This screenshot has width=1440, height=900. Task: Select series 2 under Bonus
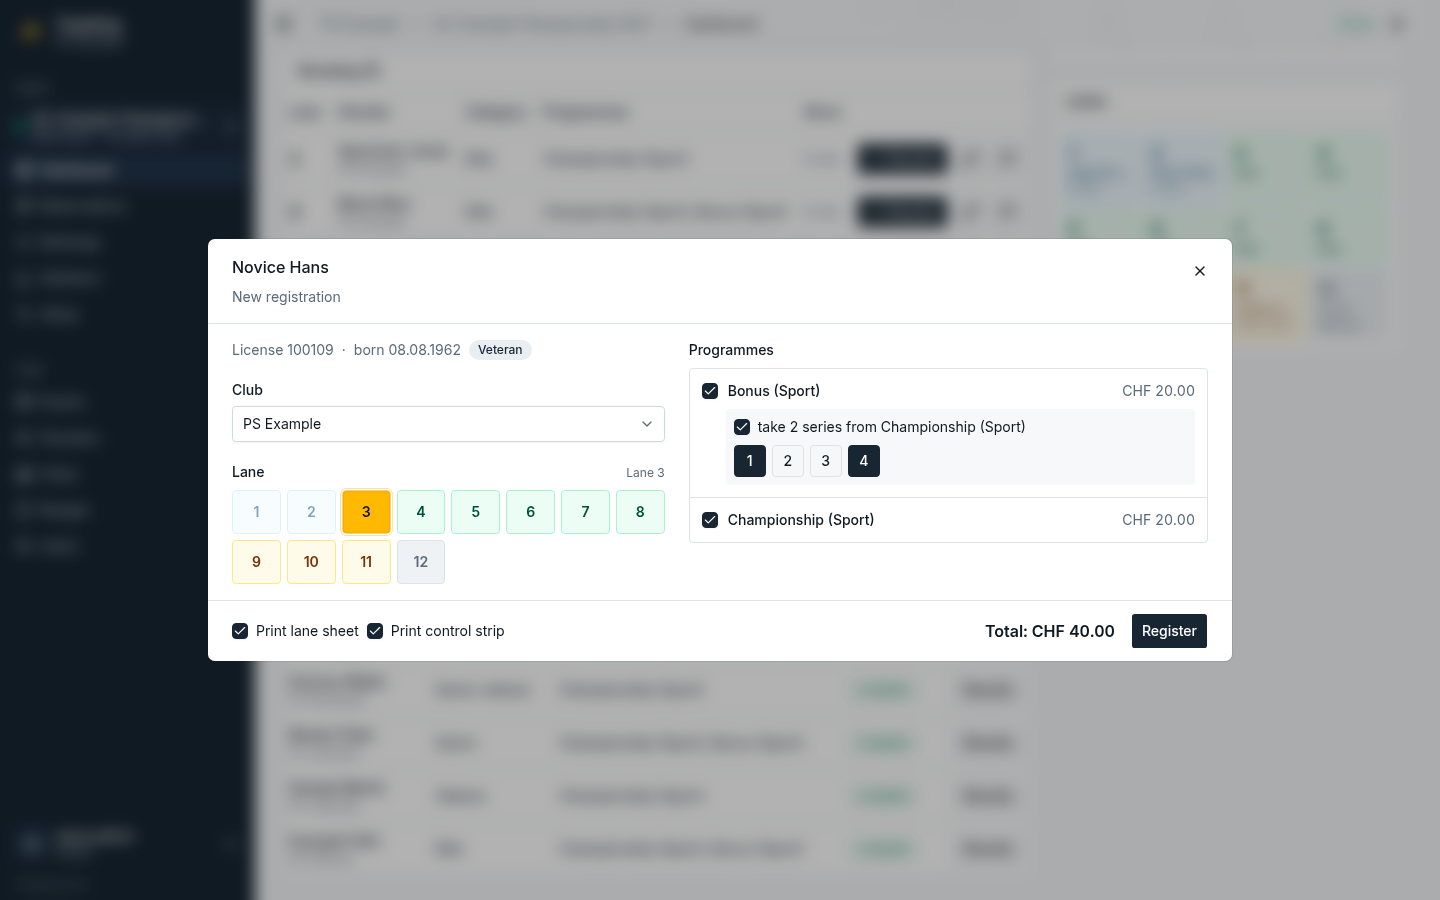788,461
